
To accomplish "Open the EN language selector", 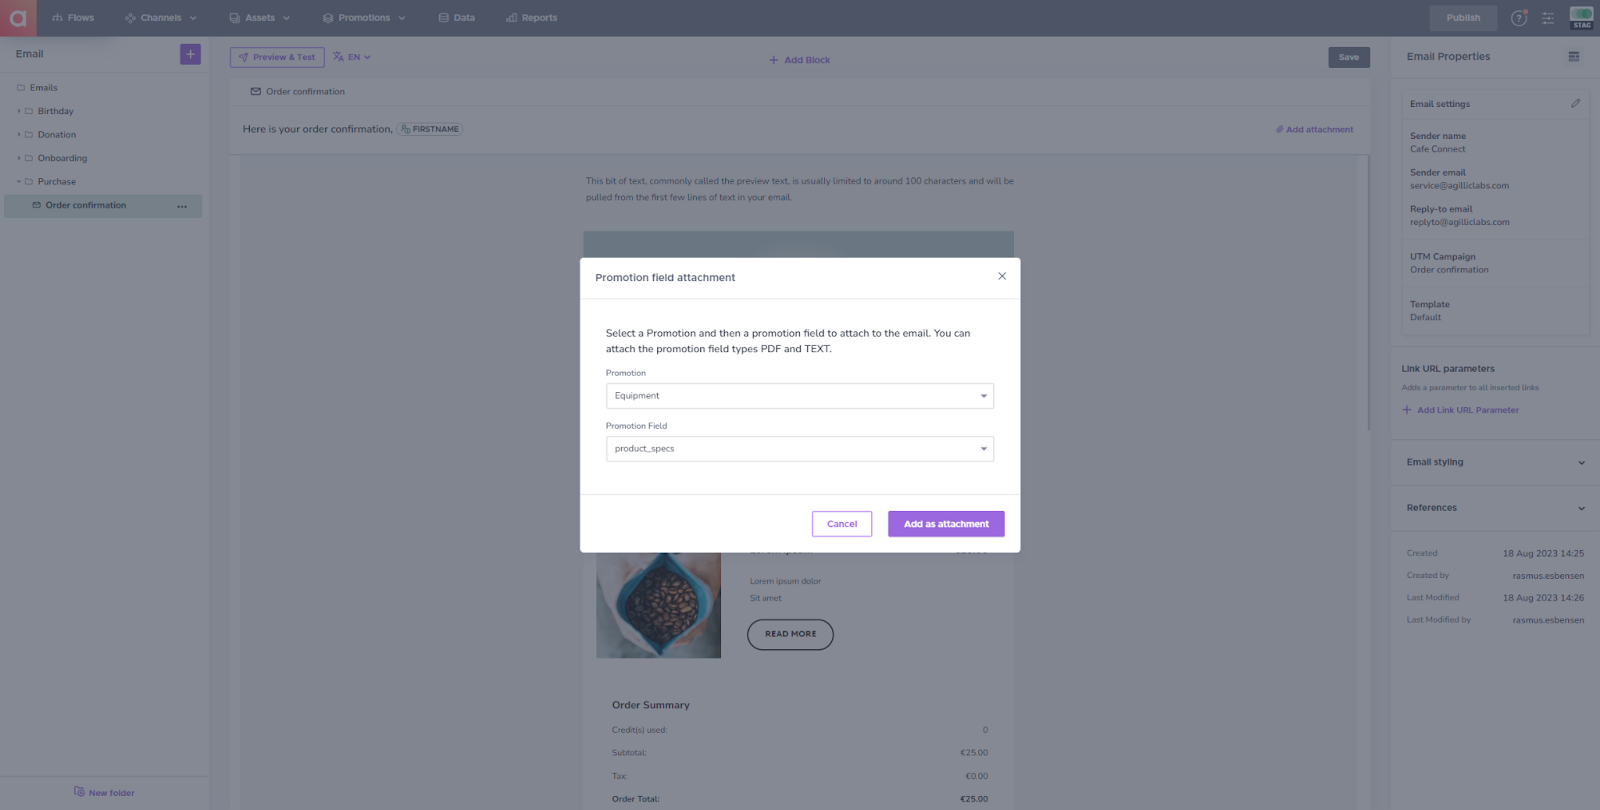I will [x=352, y=57].
